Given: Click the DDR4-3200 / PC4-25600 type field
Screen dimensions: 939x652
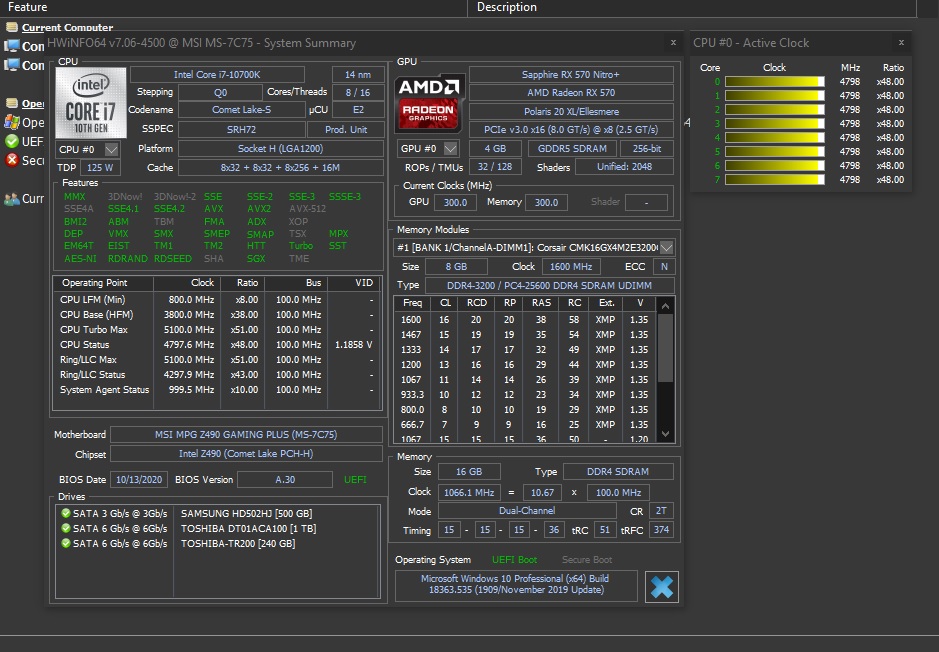Looking at the screenshot, I should click(549, 286).
